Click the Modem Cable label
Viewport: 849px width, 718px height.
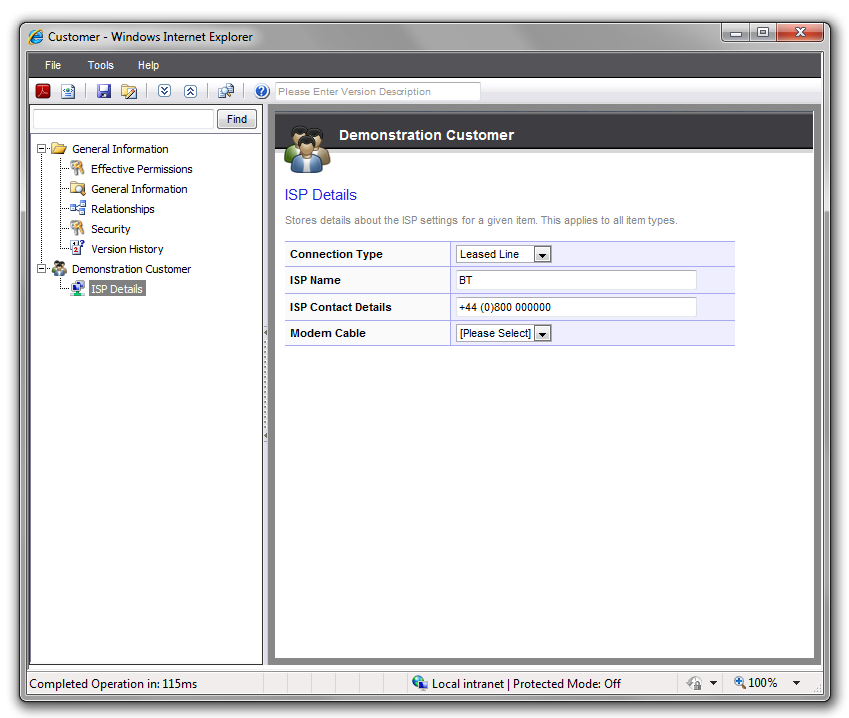click(x=328, y=333)
